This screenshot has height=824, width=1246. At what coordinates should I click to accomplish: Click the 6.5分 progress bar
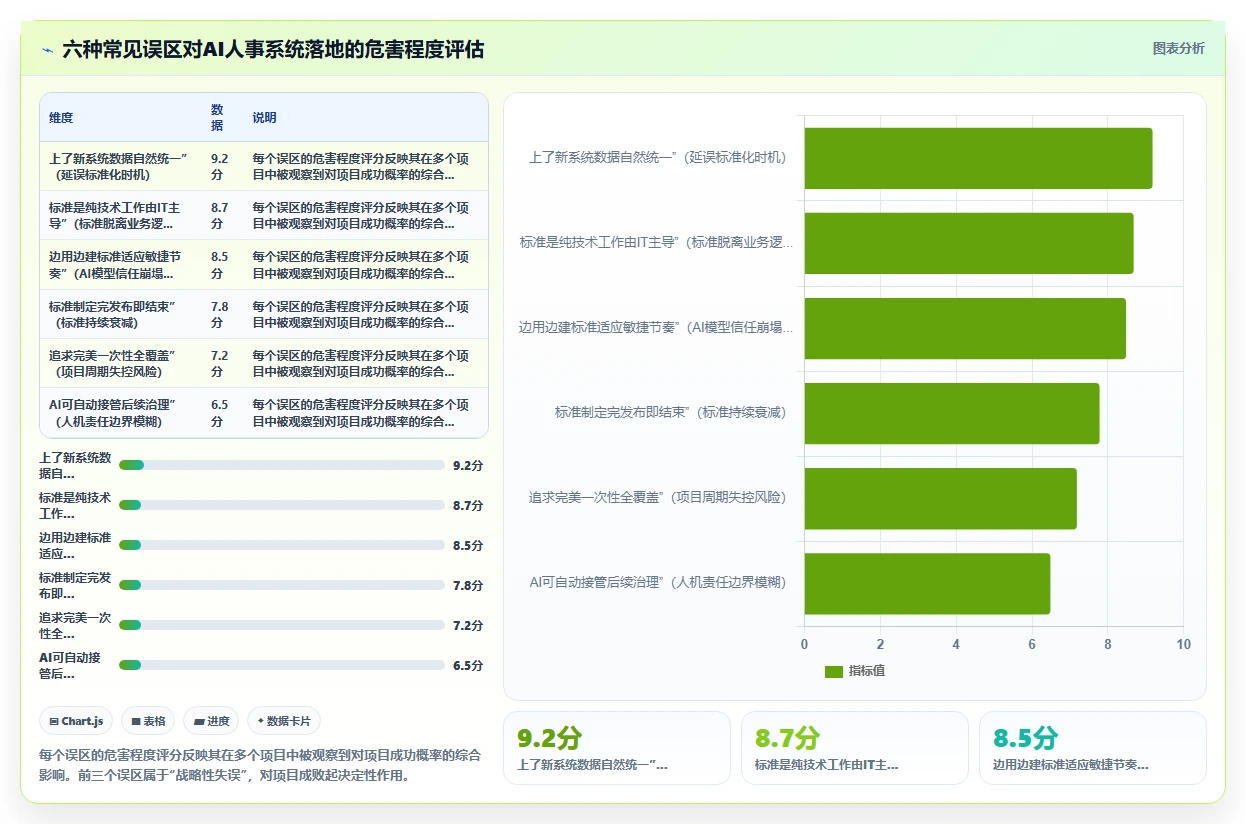[x=281, y=665]
